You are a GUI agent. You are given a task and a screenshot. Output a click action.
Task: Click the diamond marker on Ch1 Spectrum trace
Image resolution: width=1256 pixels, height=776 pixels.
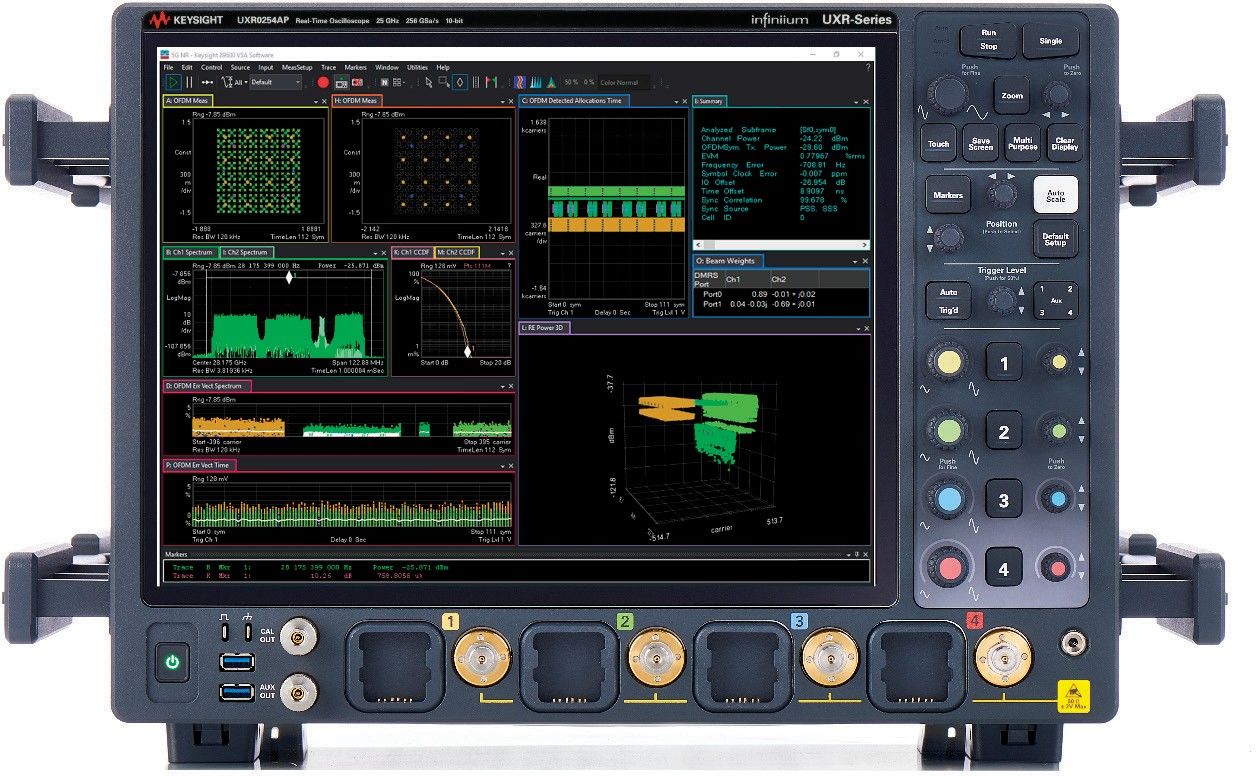(291, 277)
